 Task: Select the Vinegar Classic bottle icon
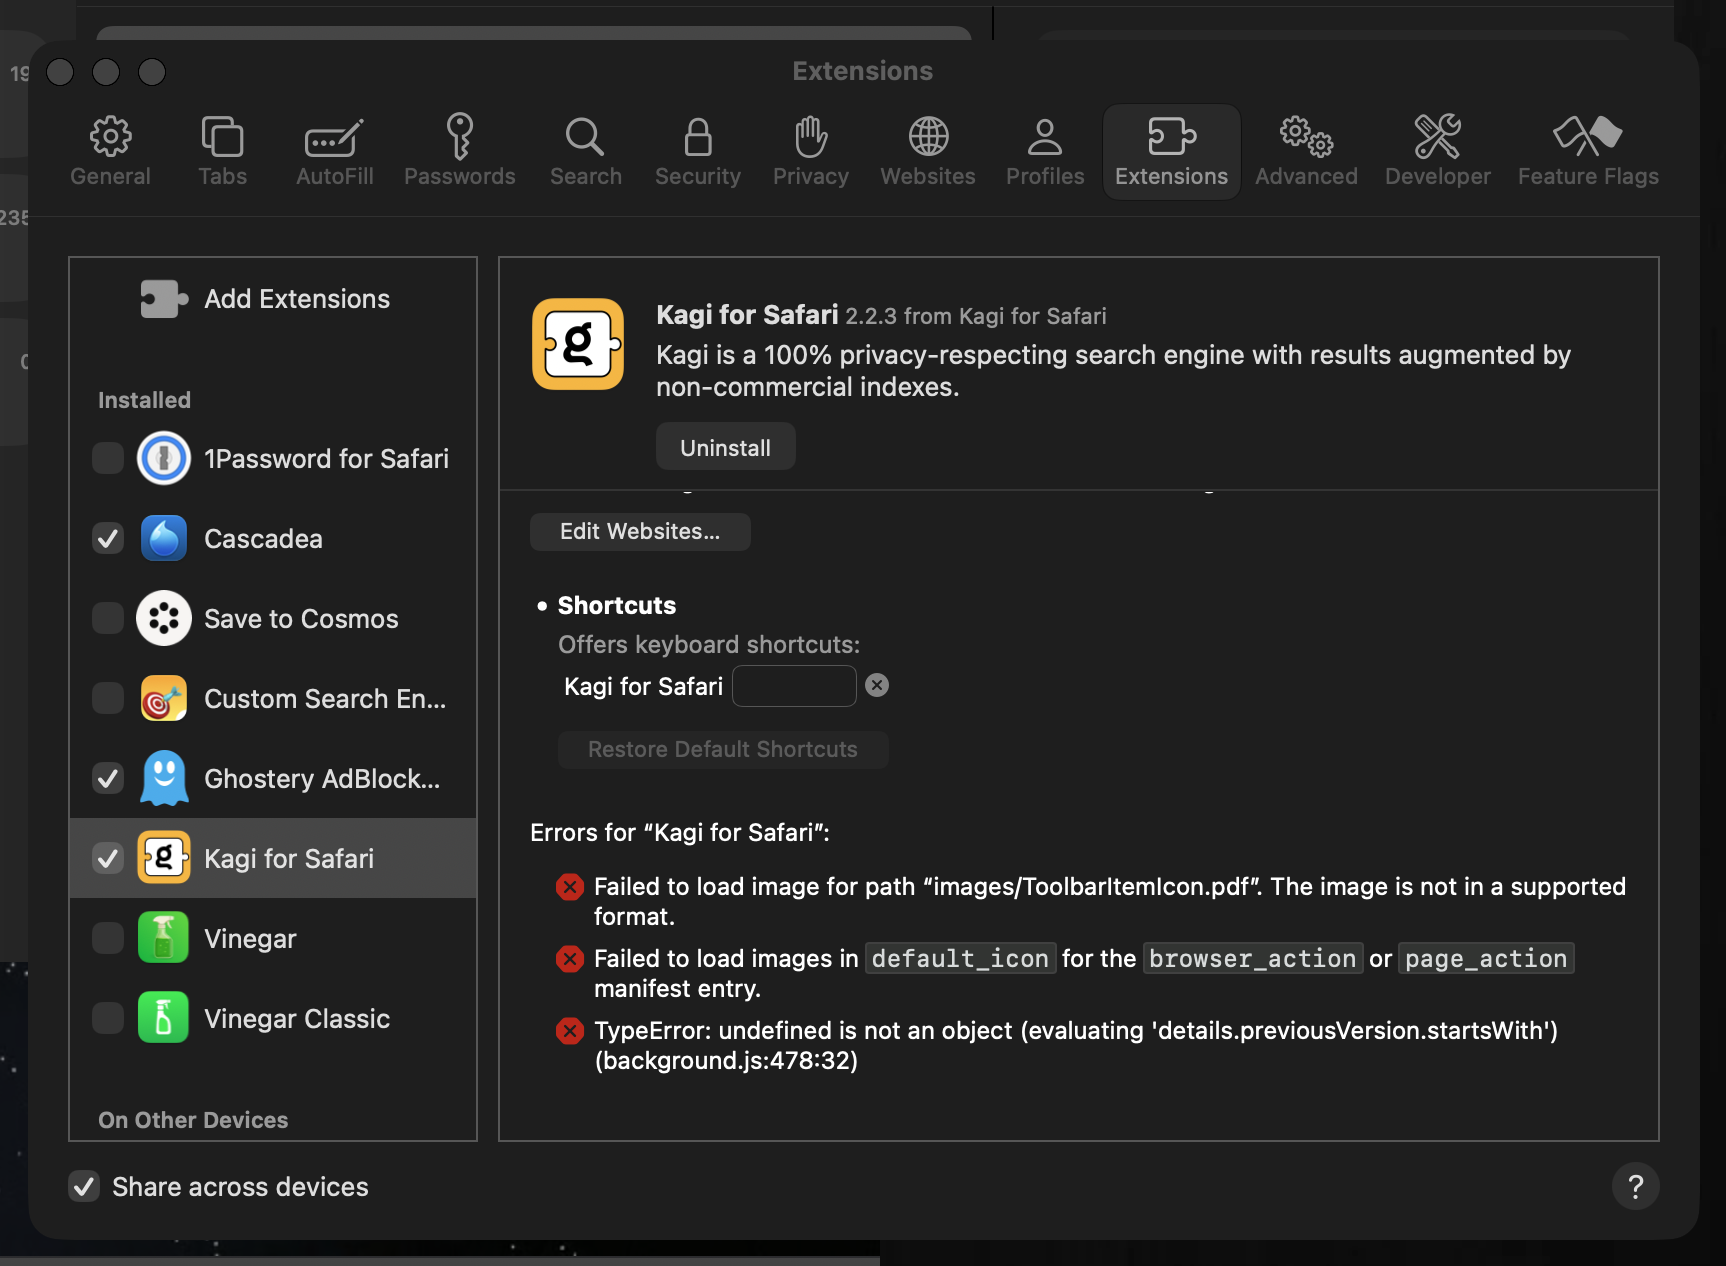coord(164,1018)
